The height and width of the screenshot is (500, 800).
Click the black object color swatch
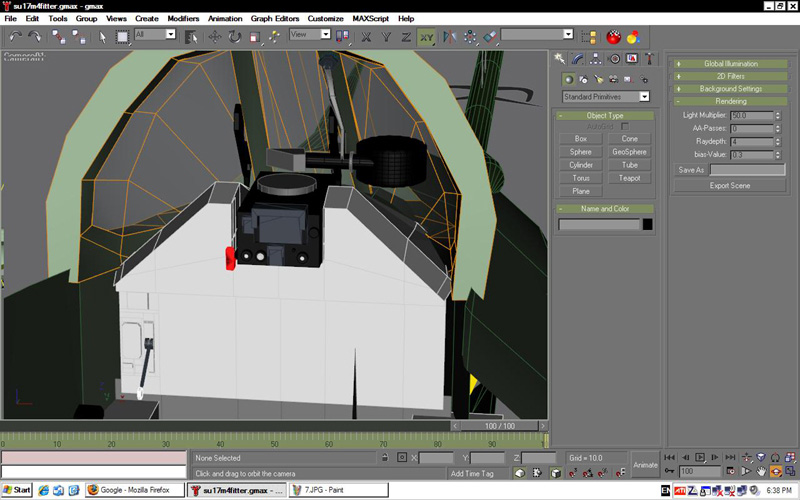pyautogui.click(x=647, y=224)
